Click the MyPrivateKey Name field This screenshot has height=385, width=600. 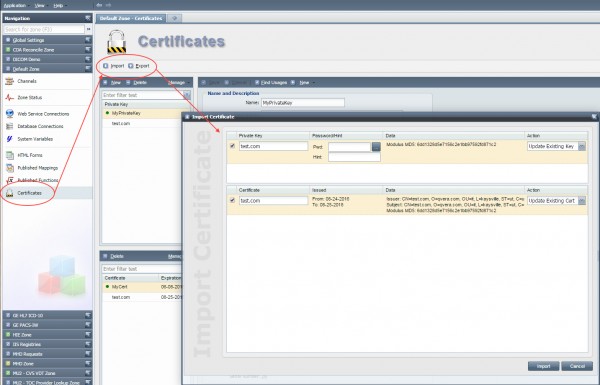303,103
